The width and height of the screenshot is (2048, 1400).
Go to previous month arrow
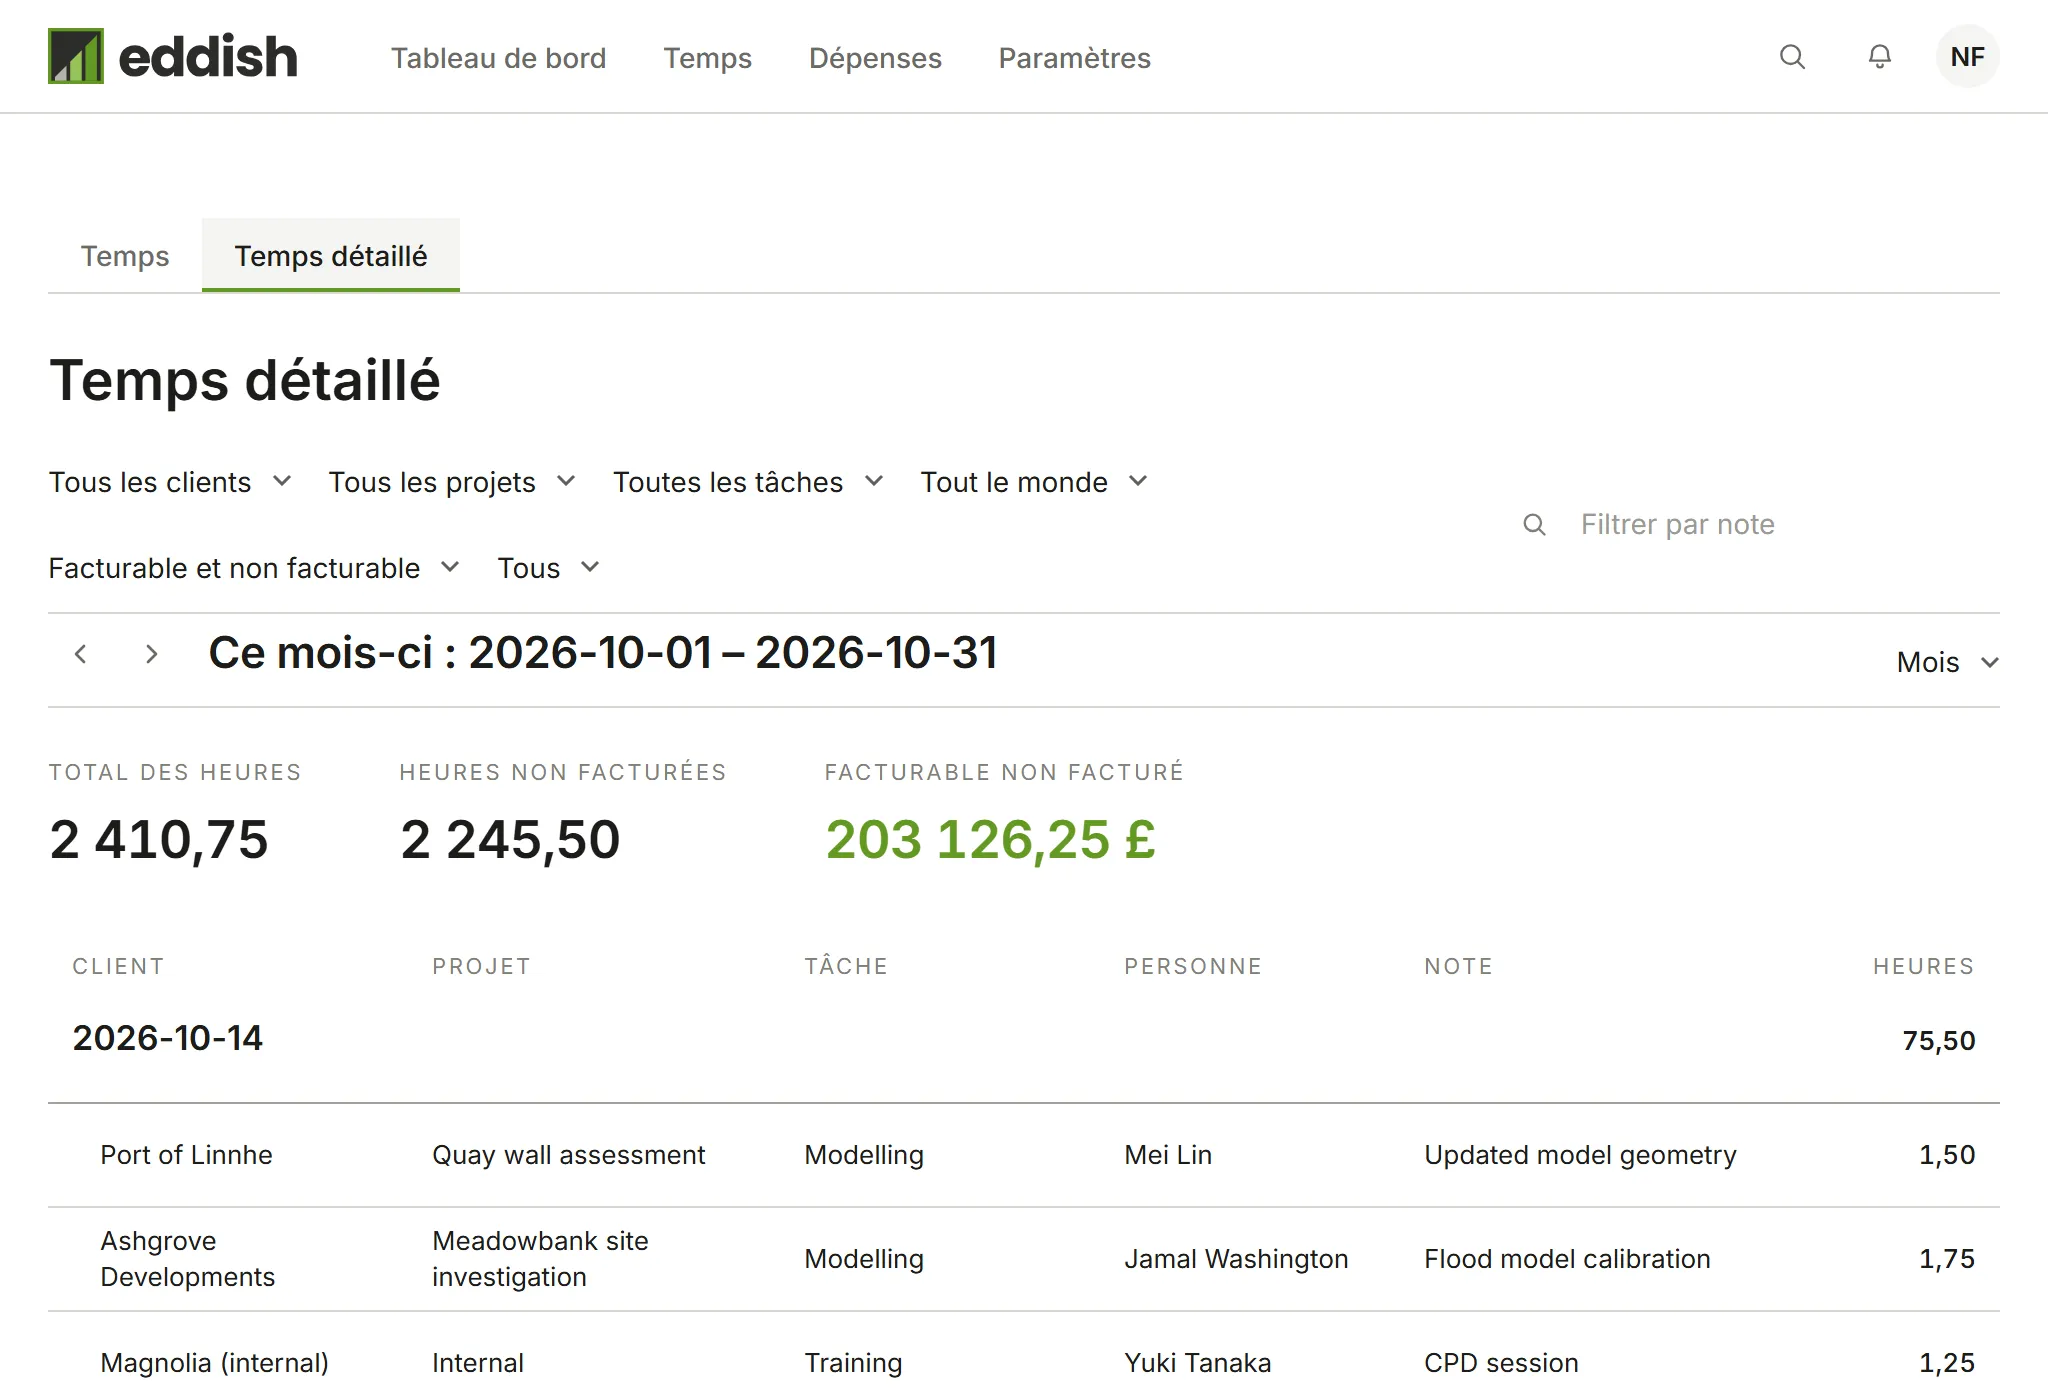point(81,654)
